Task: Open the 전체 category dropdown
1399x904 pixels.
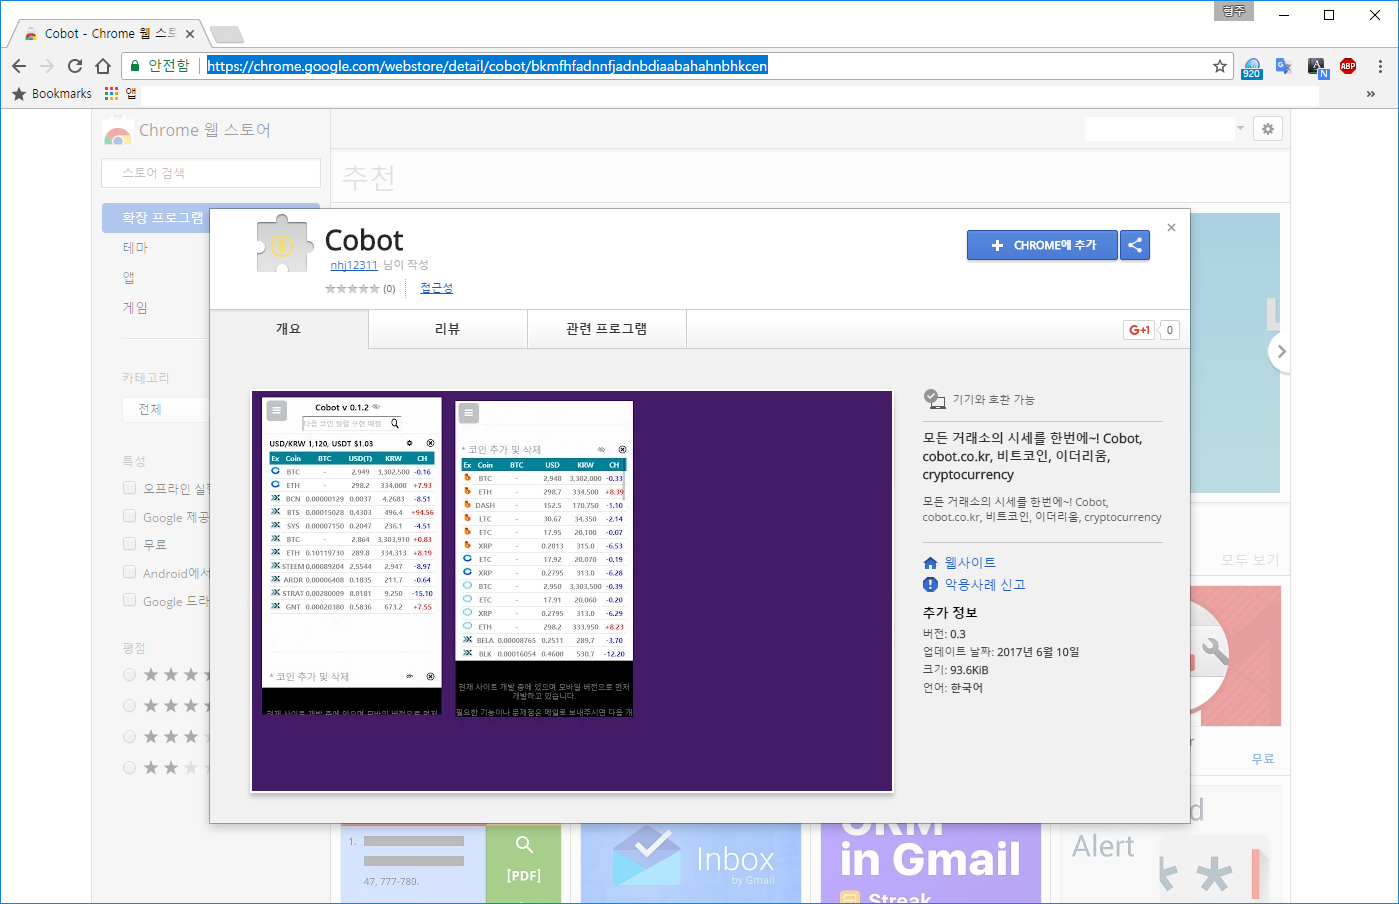Action: 166,409
